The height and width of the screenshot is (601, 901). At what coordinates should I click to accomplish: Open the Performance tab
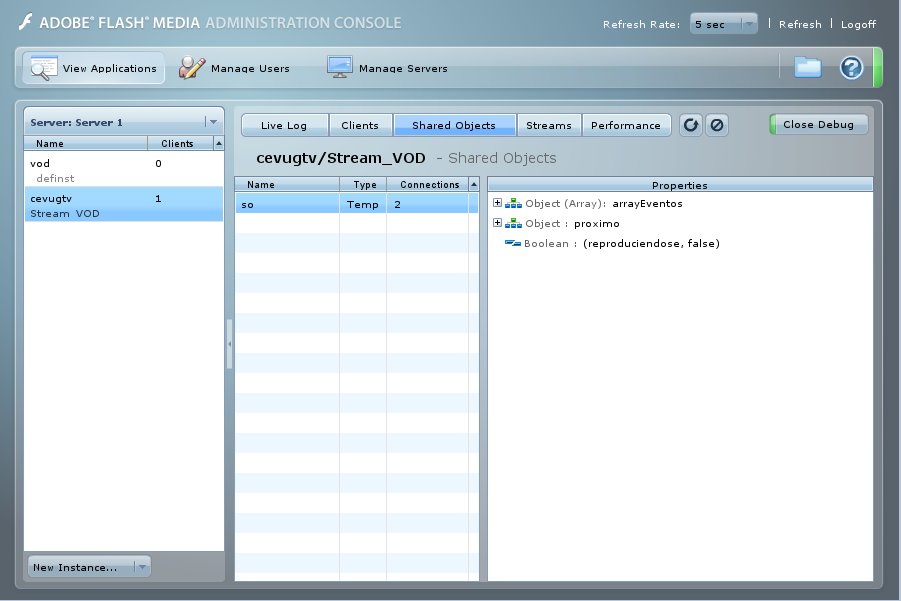pos(626,125)
